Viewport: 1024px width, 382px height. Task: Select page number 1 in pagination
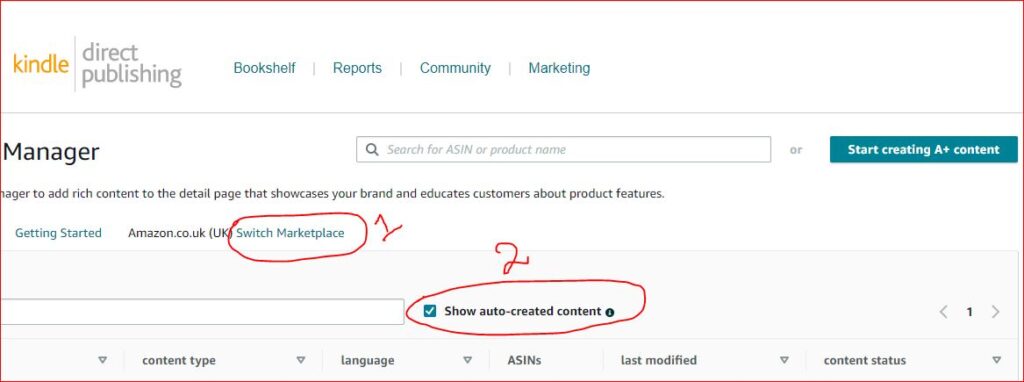coord(970,312)
